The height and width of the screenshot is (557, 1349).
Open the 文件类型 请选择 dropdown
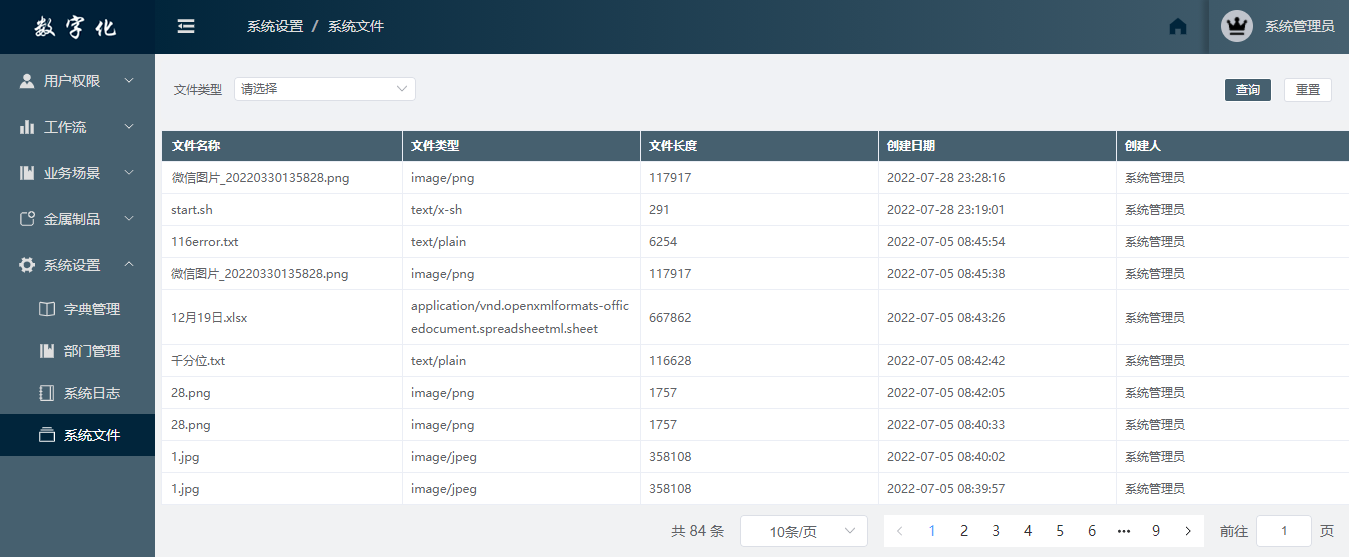point(325,89)
